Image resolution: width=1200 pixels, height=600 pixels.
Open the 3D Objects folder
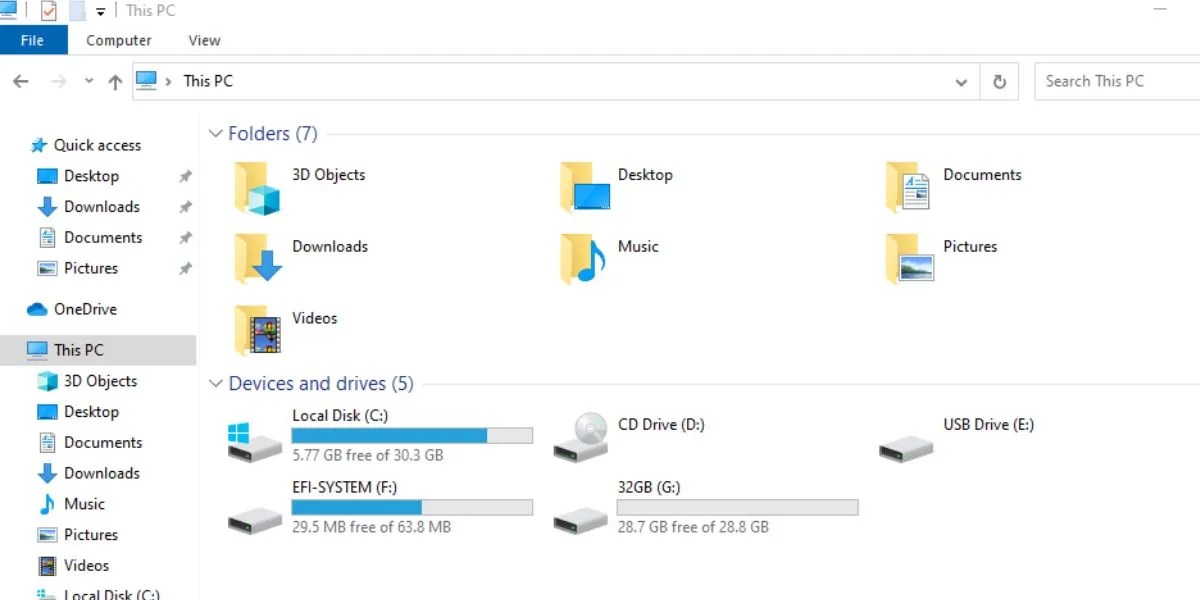coord(328,175)
